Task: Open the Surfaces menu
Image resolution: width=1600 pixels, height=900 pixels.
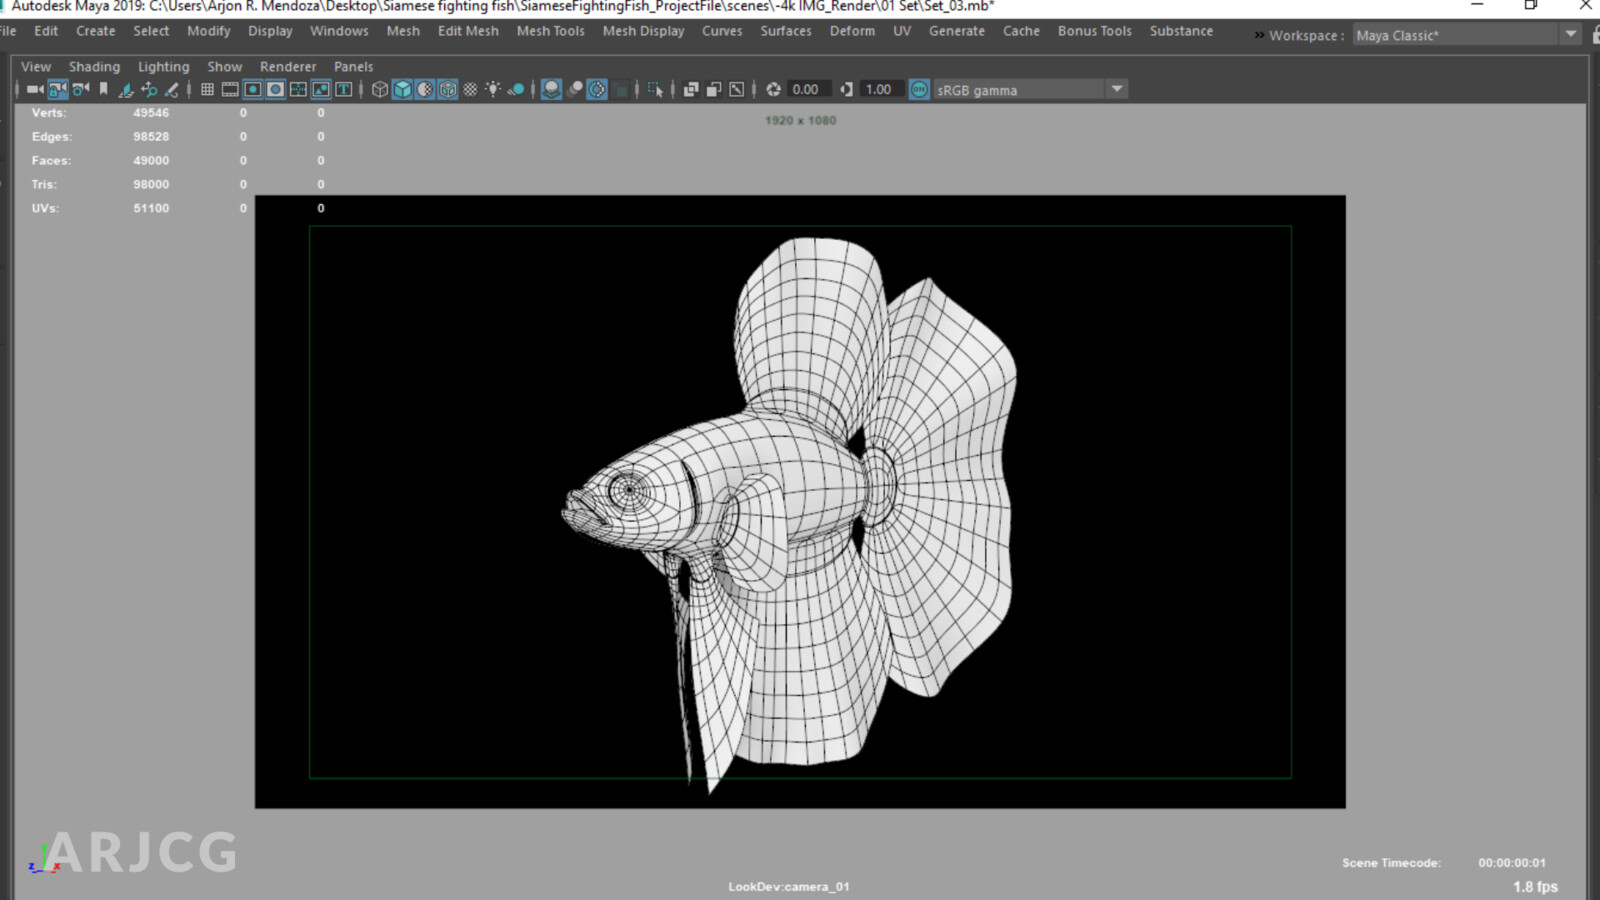Action: pos(786,31)
